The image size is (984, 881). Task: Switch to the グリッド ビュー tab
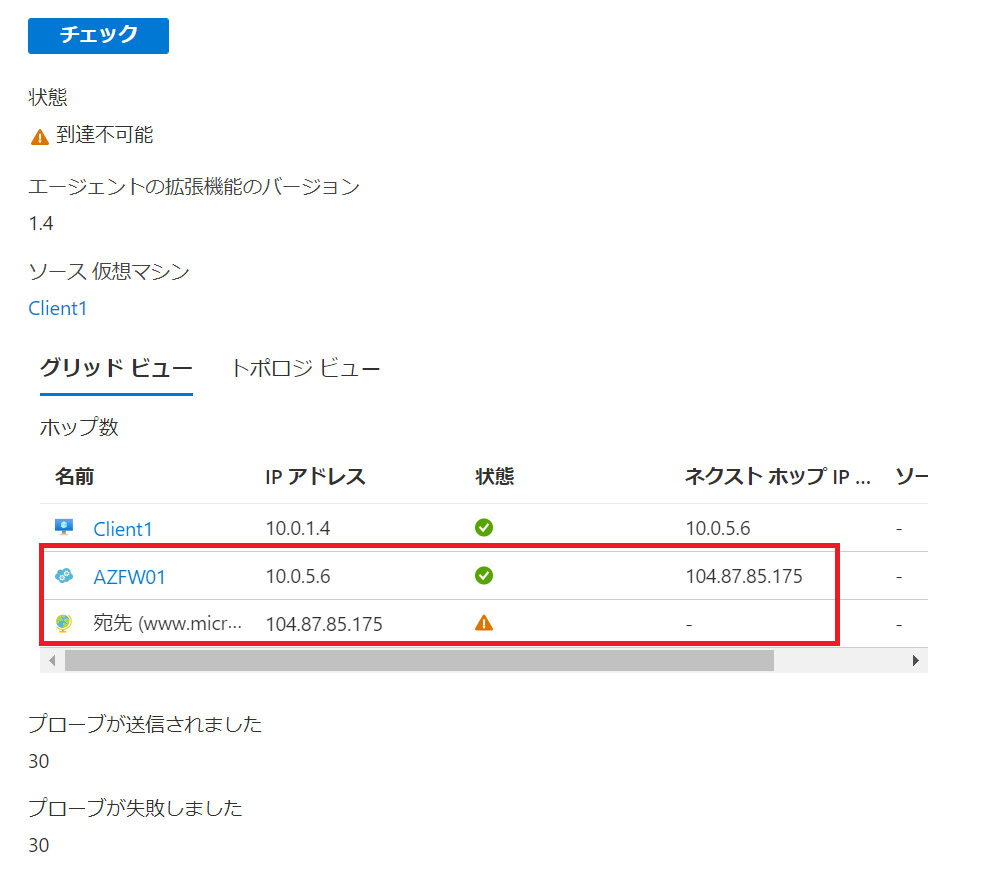pyautogui.click(x=116, y=368)
